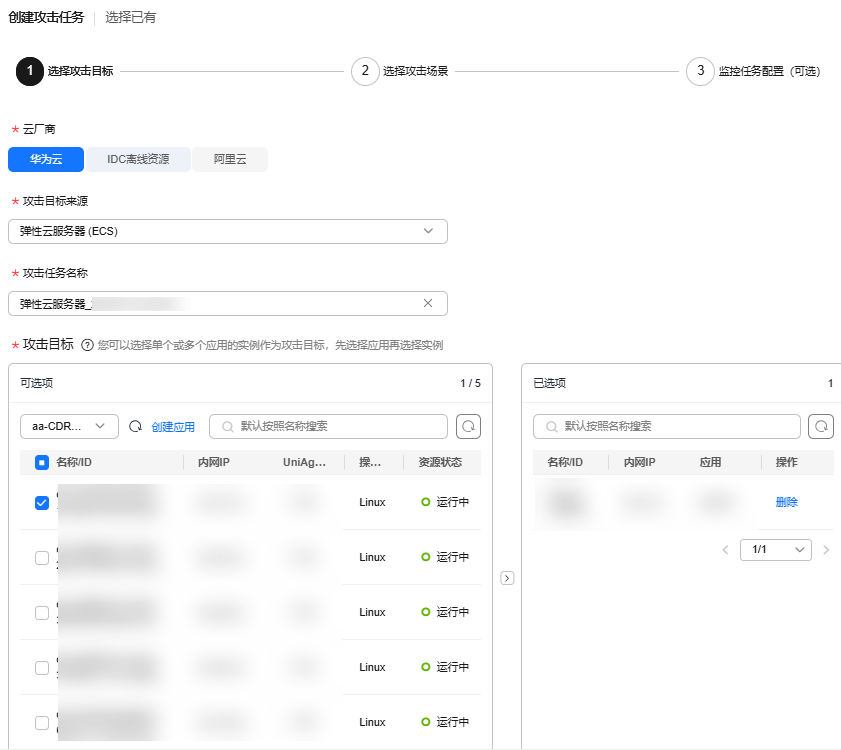This screenshot has height=750, width=841.
Task: Go to next page in selected list
Action: pyautogui.click(x=826, y=550)
